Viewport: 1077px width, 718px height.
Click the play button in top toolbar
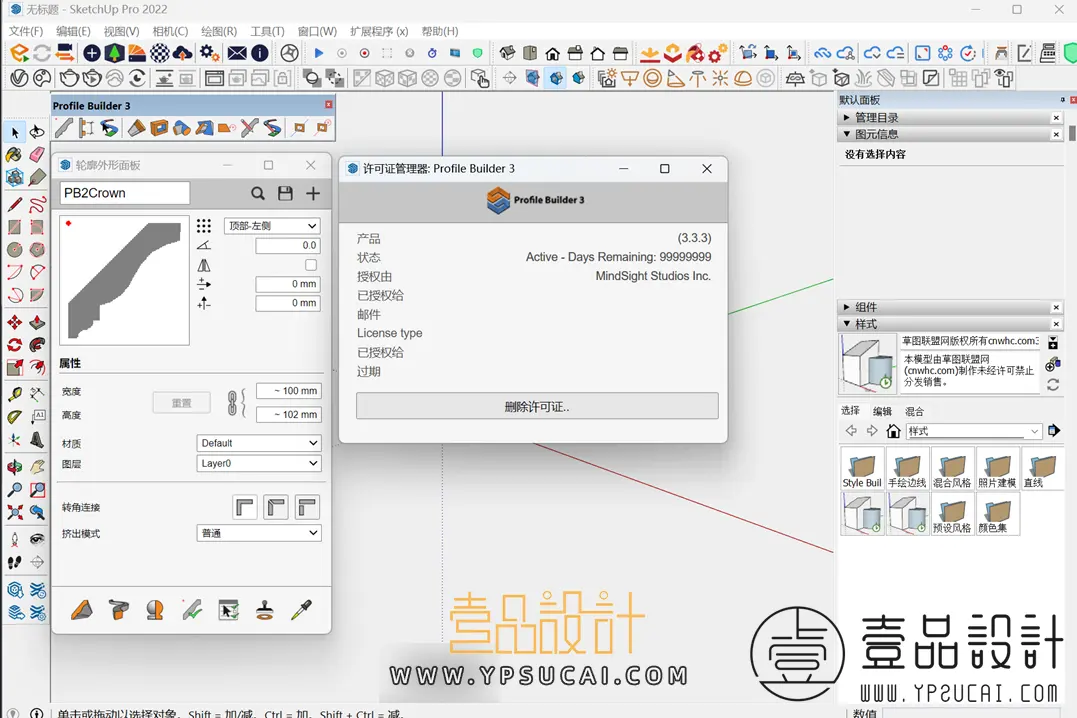pyautogui.click(x=319, y=53)
